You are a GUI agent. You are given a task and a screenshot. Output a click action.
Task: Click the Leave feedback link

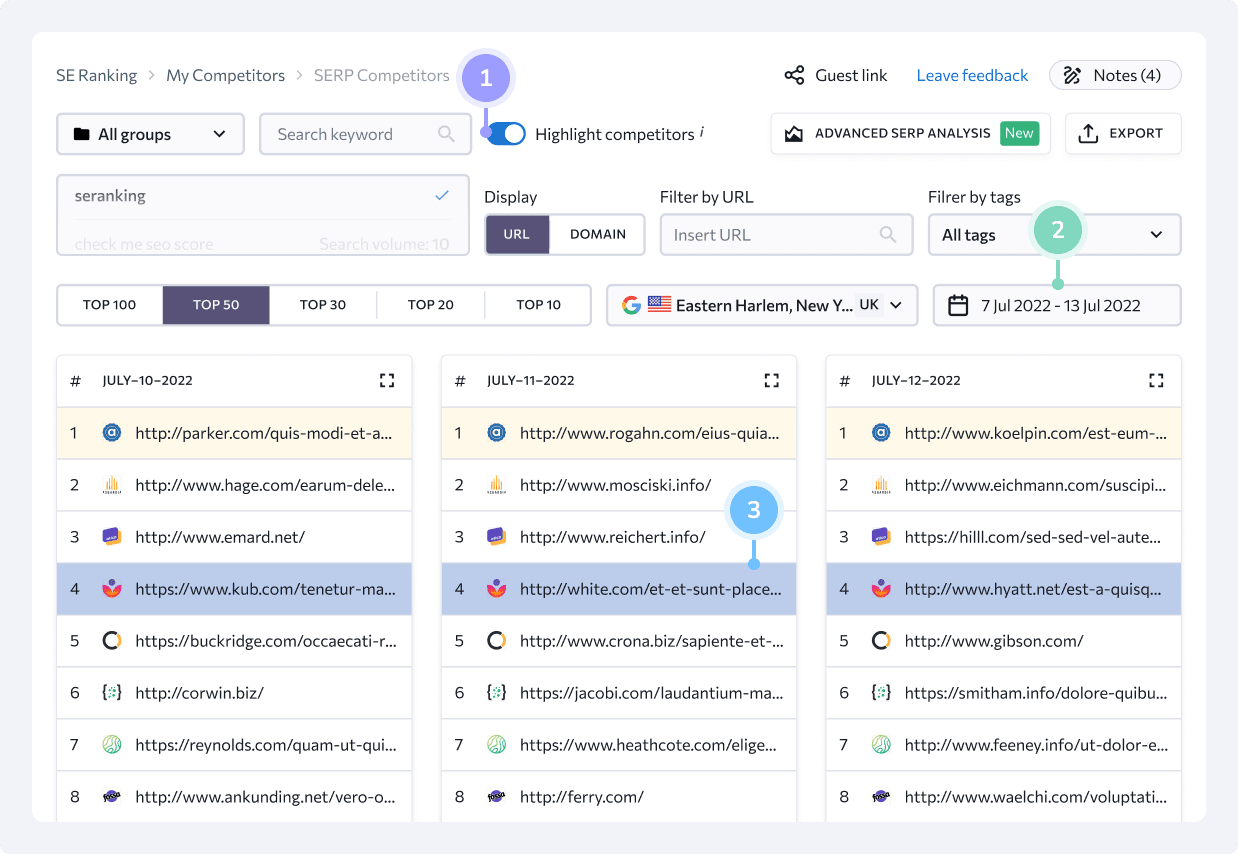972,76
